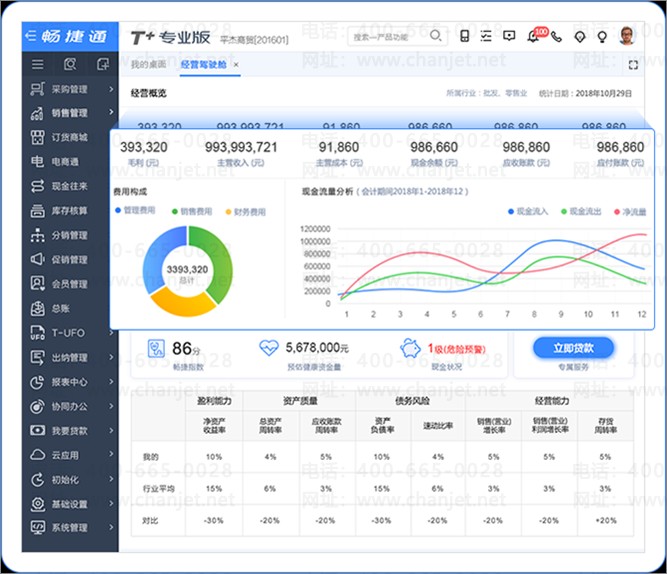The width and height of the screenshot is (667, 574).
Task: Click the fullscreen expand icon
Action: 632,65
